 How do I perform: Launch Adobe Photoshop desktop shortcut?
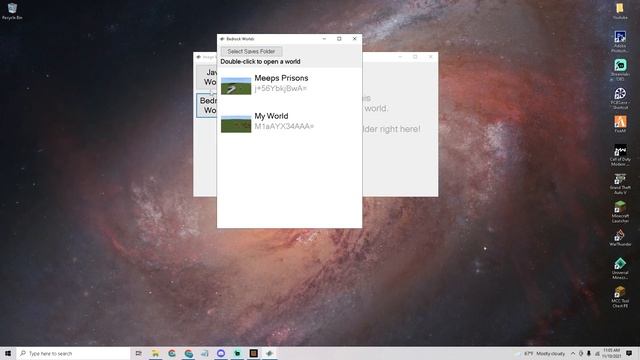pos(620,41)
